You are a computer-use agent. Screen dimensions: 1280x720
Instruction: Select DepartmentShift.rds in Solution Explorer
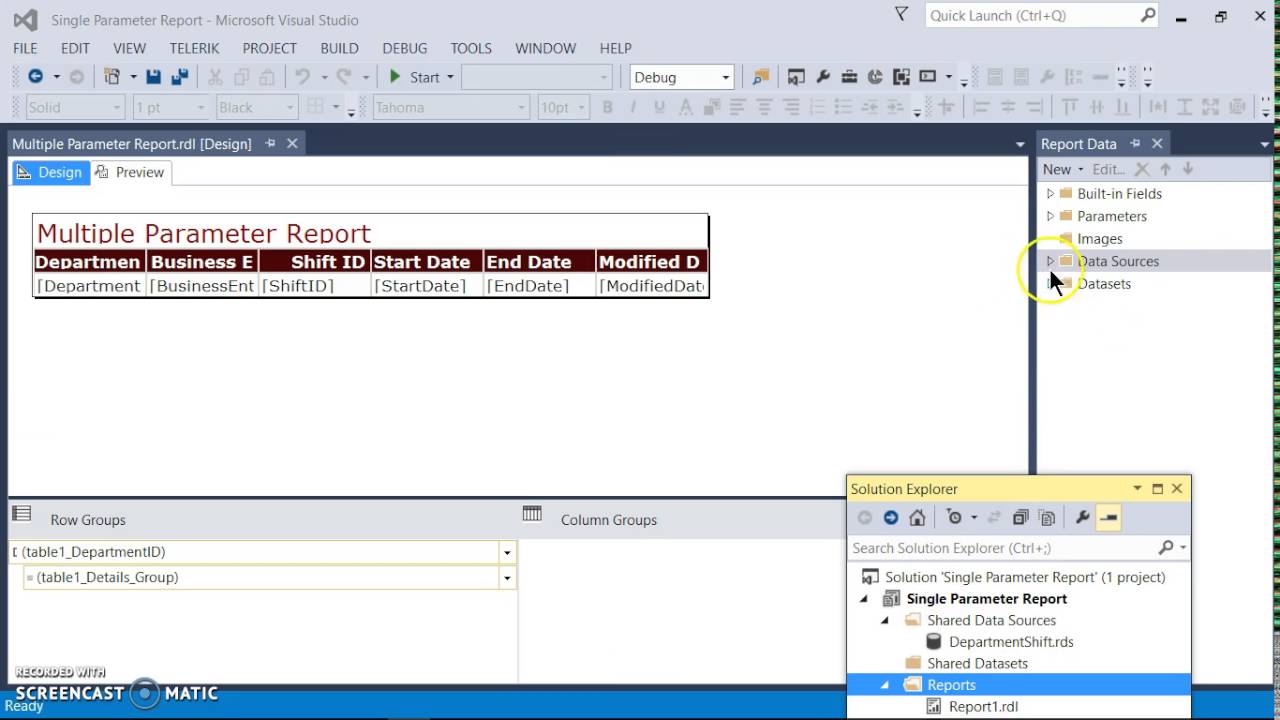click(1011, 642)
